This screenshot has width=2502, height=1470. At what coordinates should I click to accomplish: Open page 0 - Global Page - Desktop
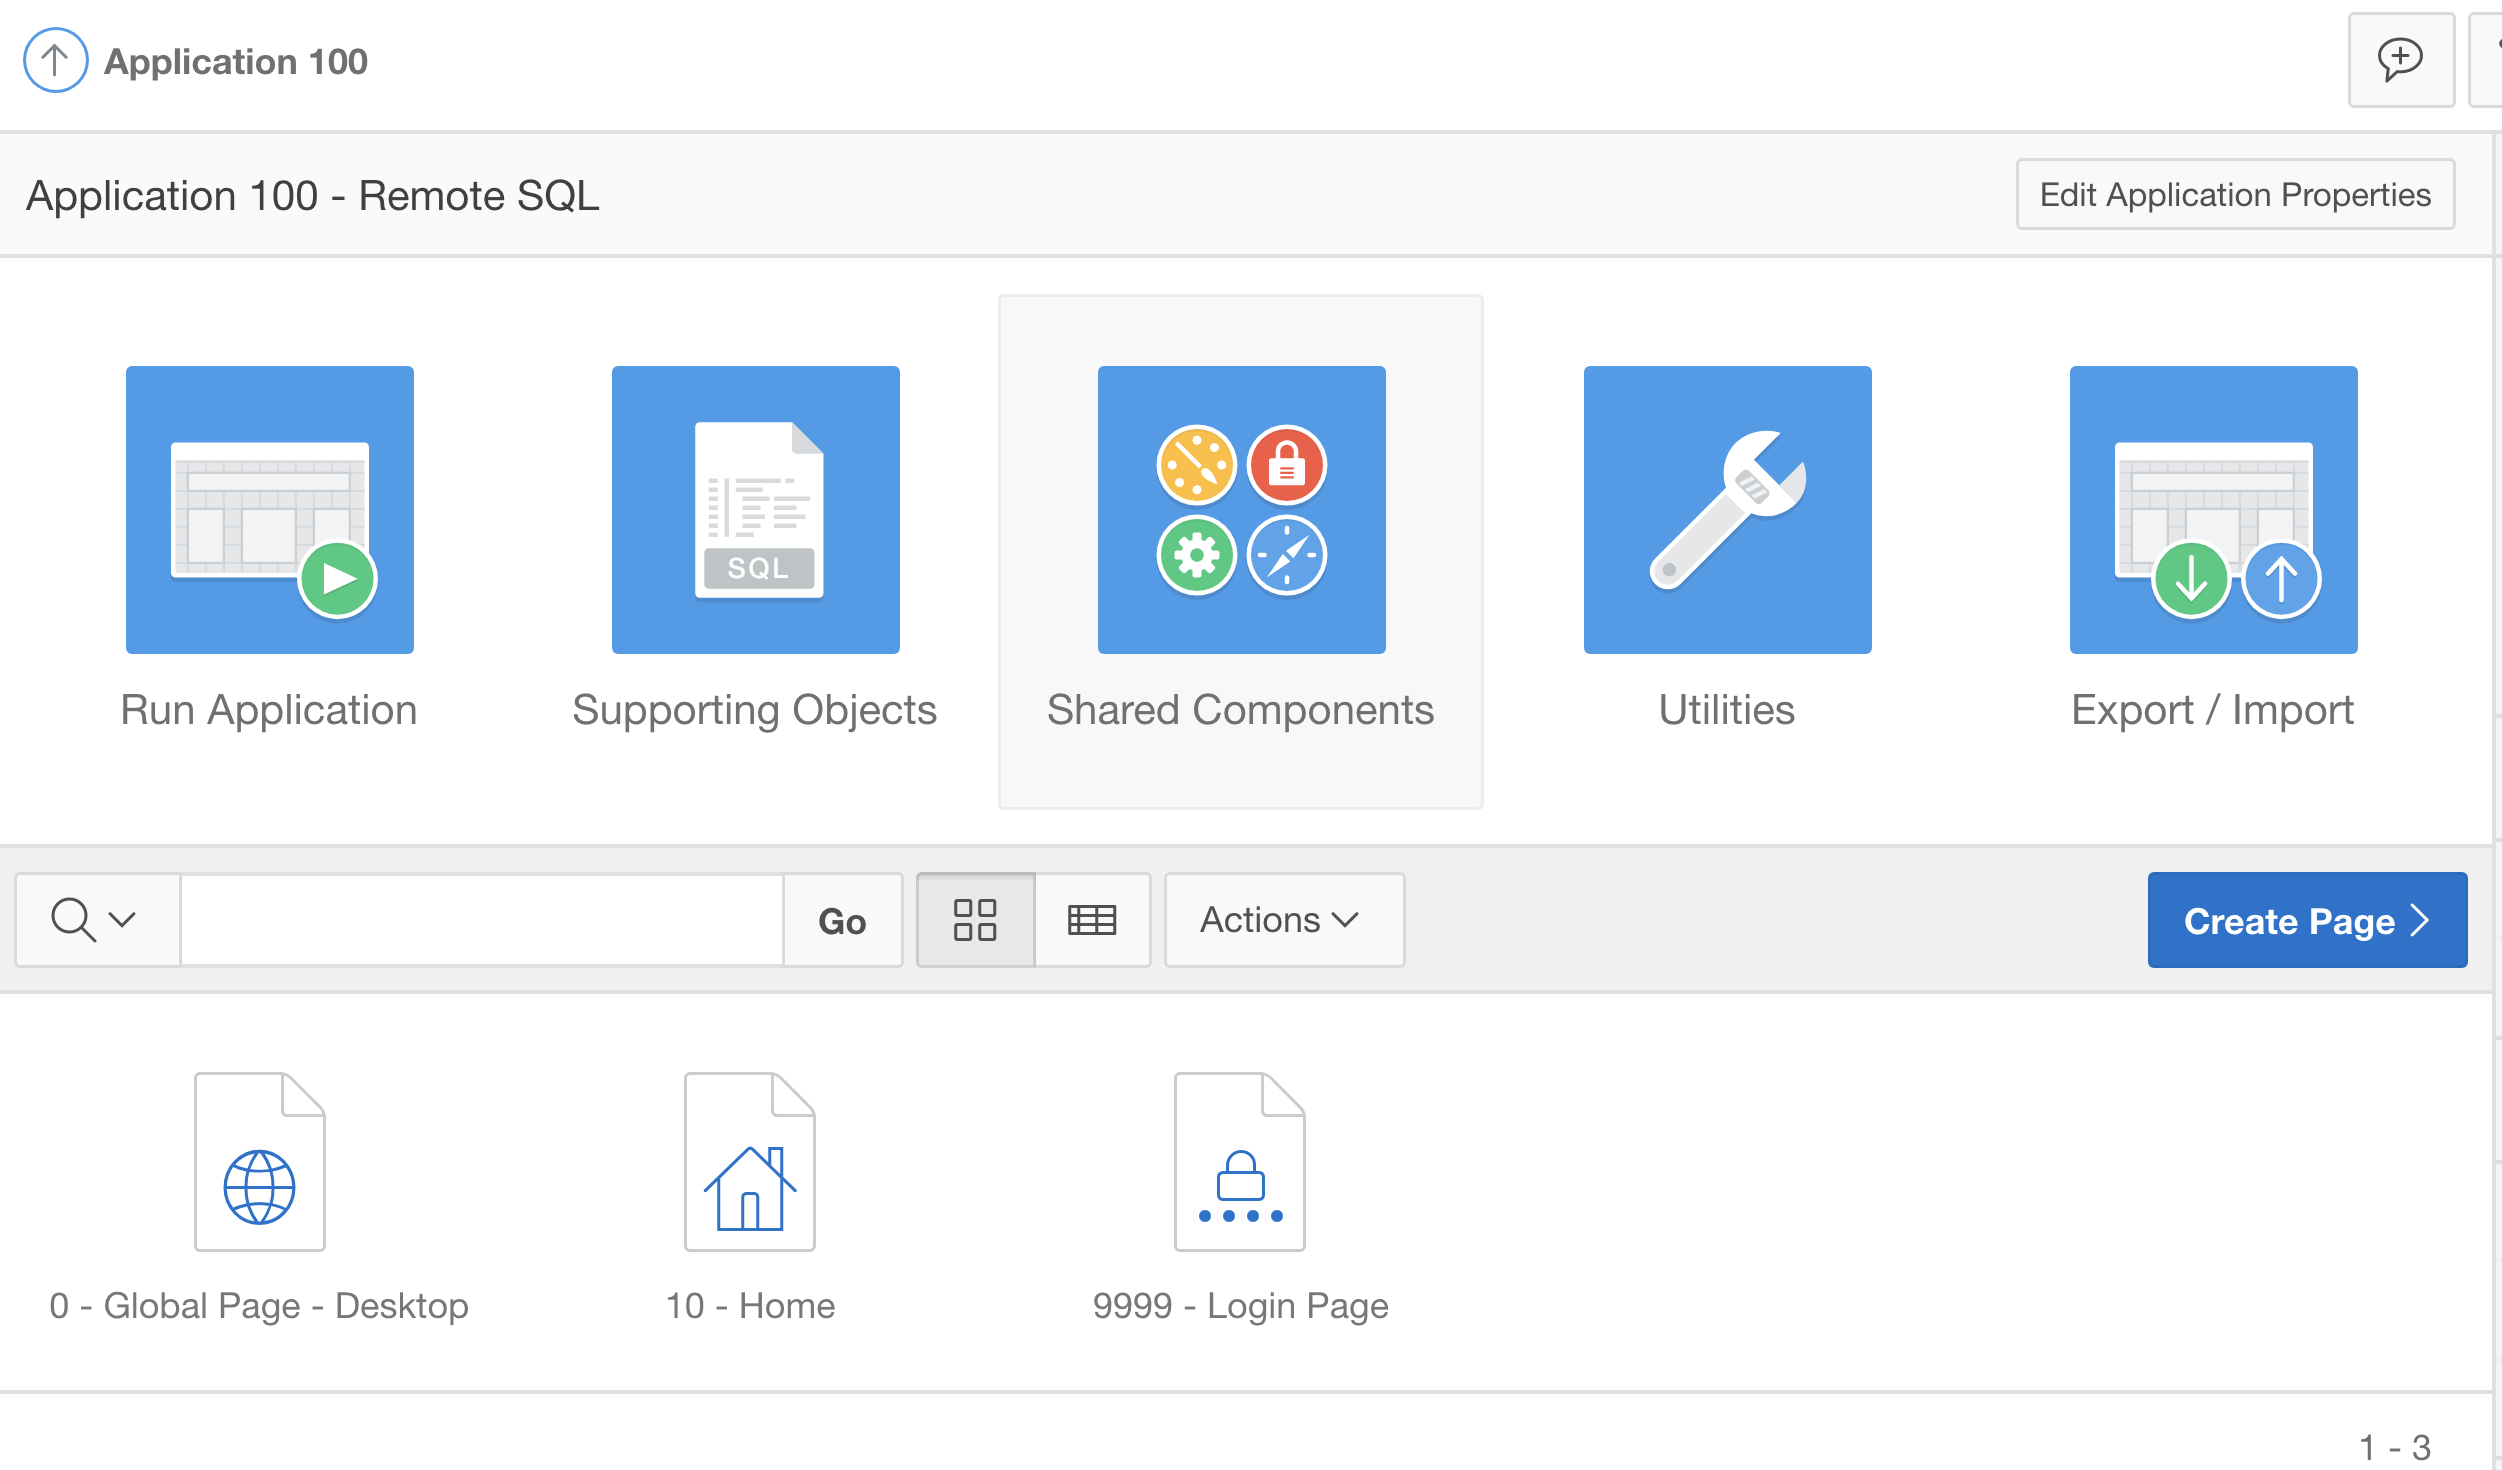tap(259, 1161)
